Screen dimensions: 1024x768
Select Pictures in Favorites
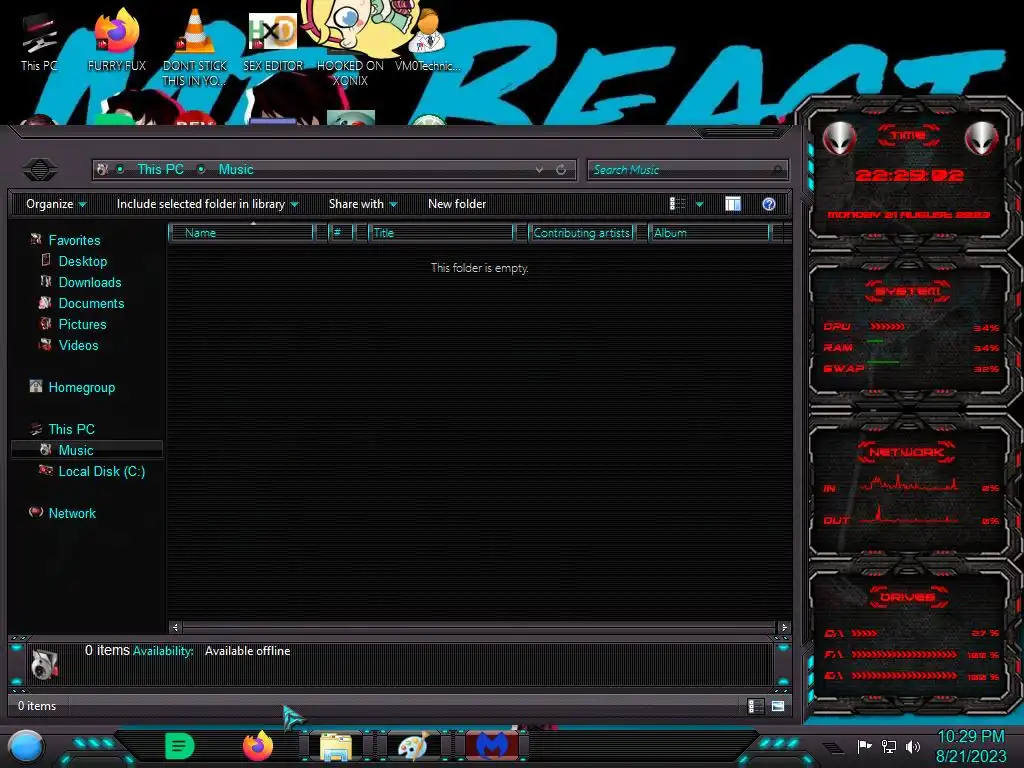click(x=82, y=324)
